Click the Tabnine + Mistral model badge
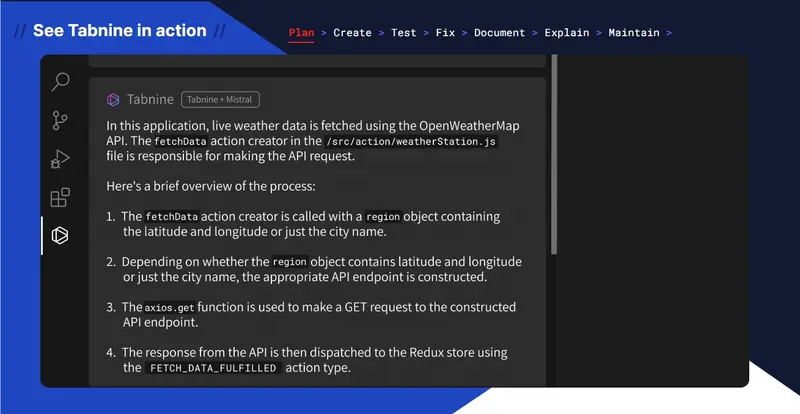This screenshot has height=414, width=800. [220, 100]
